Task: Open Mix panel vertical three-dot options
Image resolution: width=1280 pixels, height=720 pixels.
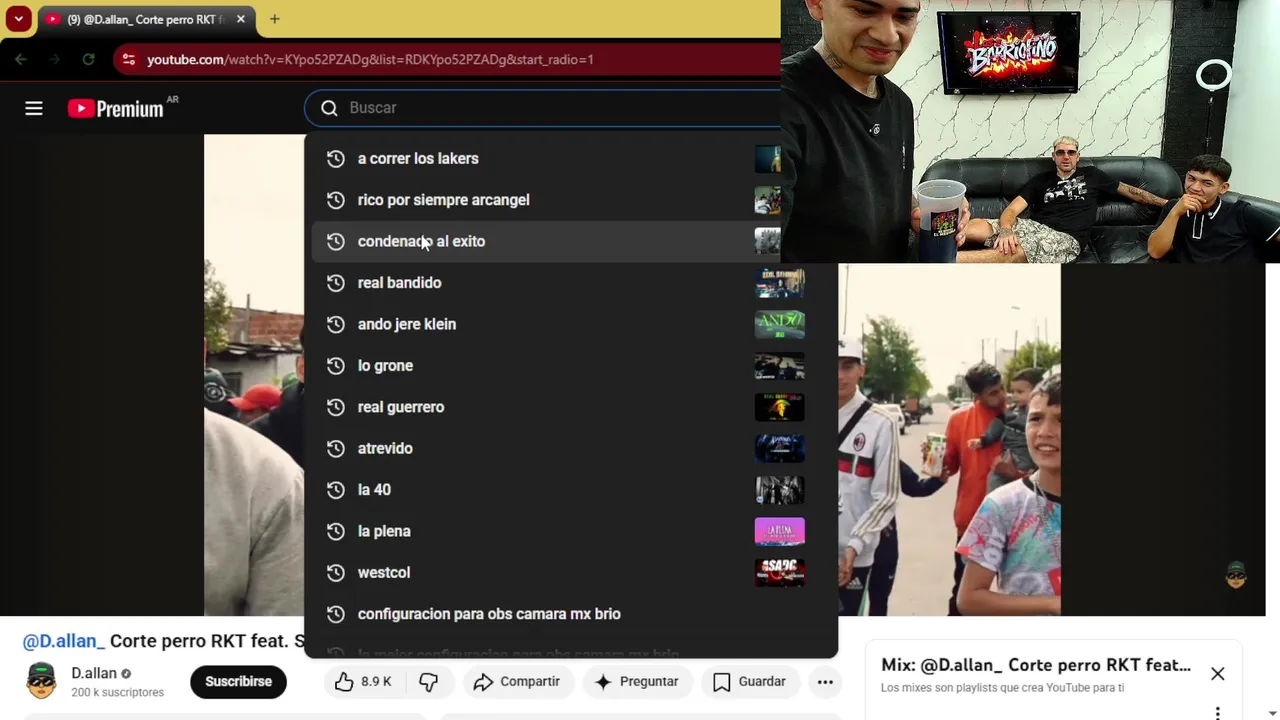Action: 1217,713
